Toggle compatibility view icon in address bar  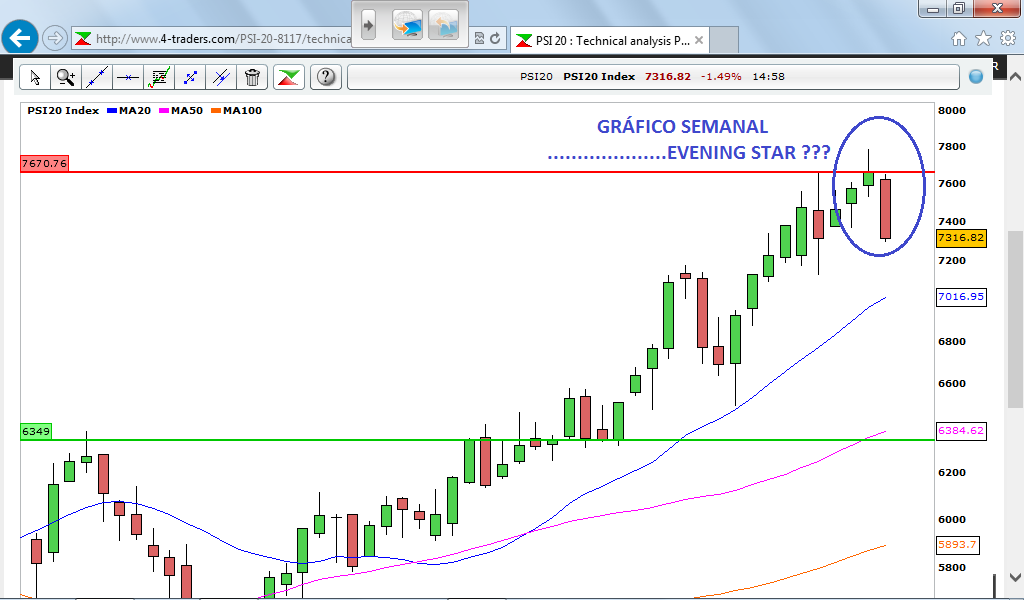click(479, 39)
